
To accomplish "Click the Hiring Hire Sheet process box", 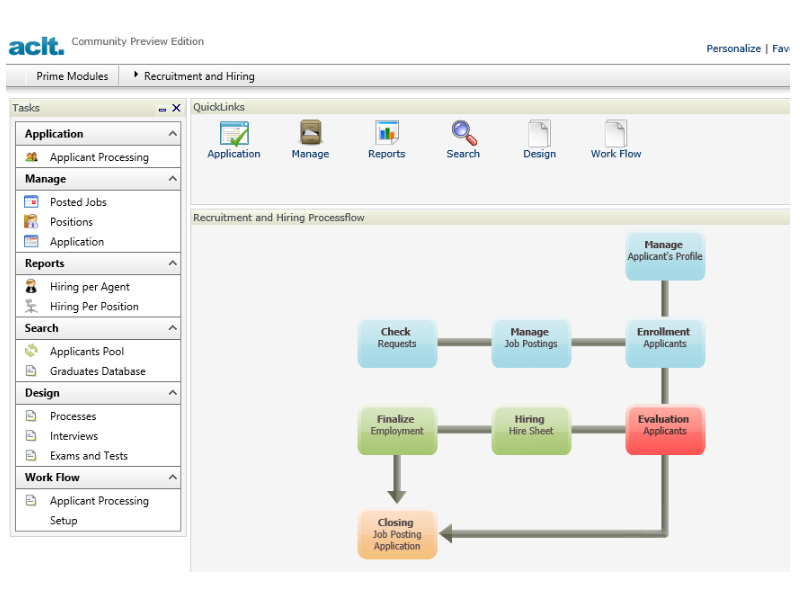I will click(531, 430).
